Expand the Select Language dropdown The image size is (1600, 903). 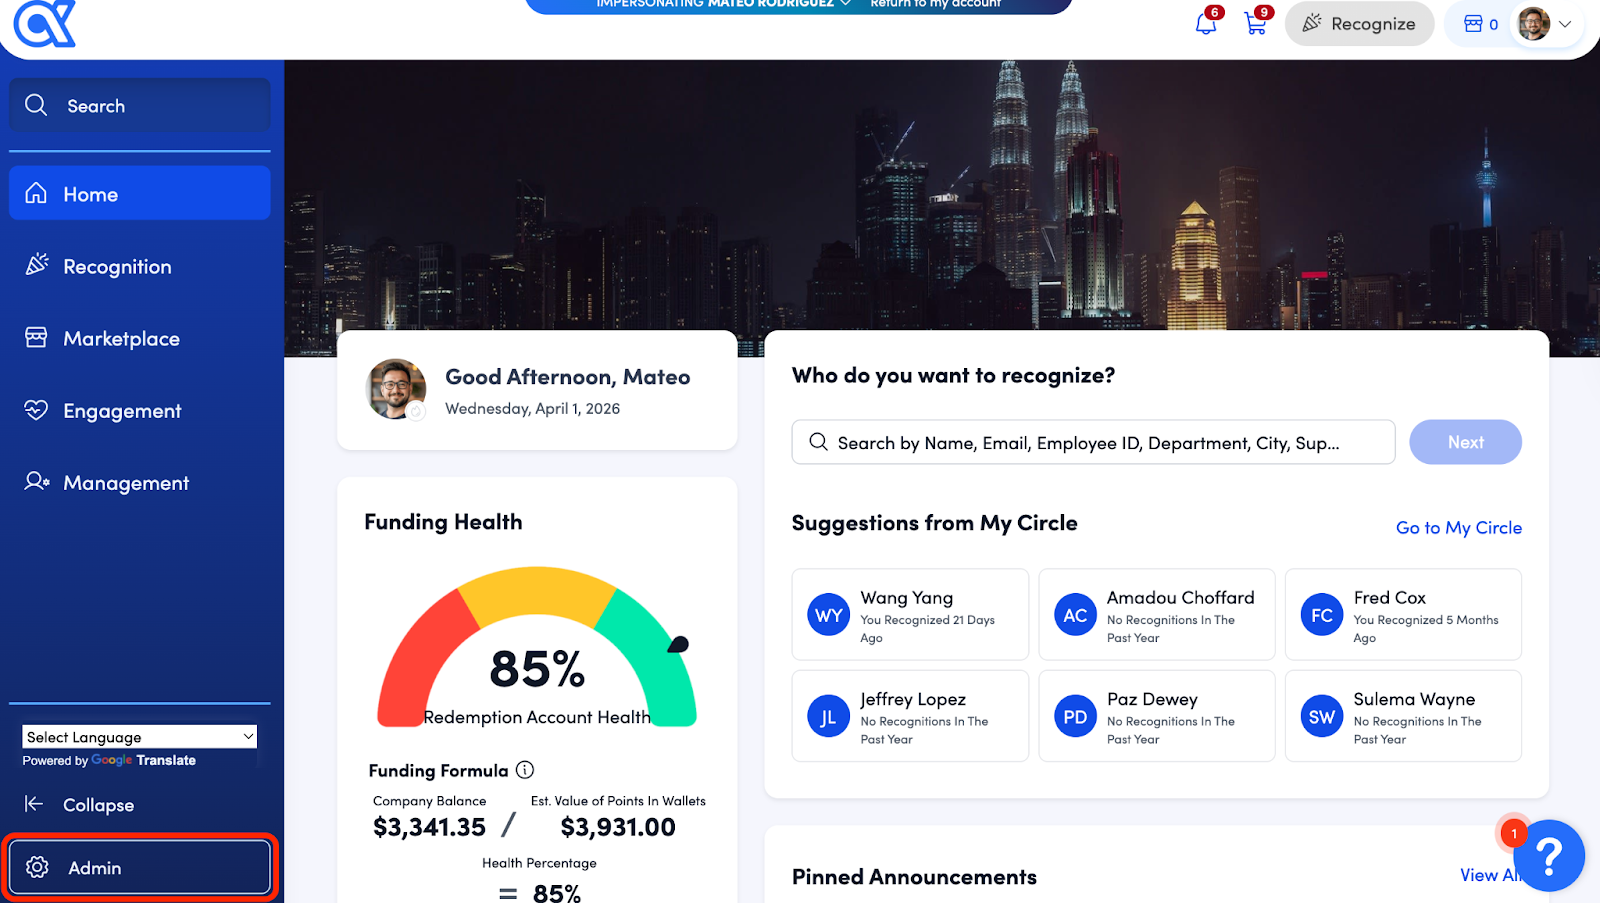(139, 737)
